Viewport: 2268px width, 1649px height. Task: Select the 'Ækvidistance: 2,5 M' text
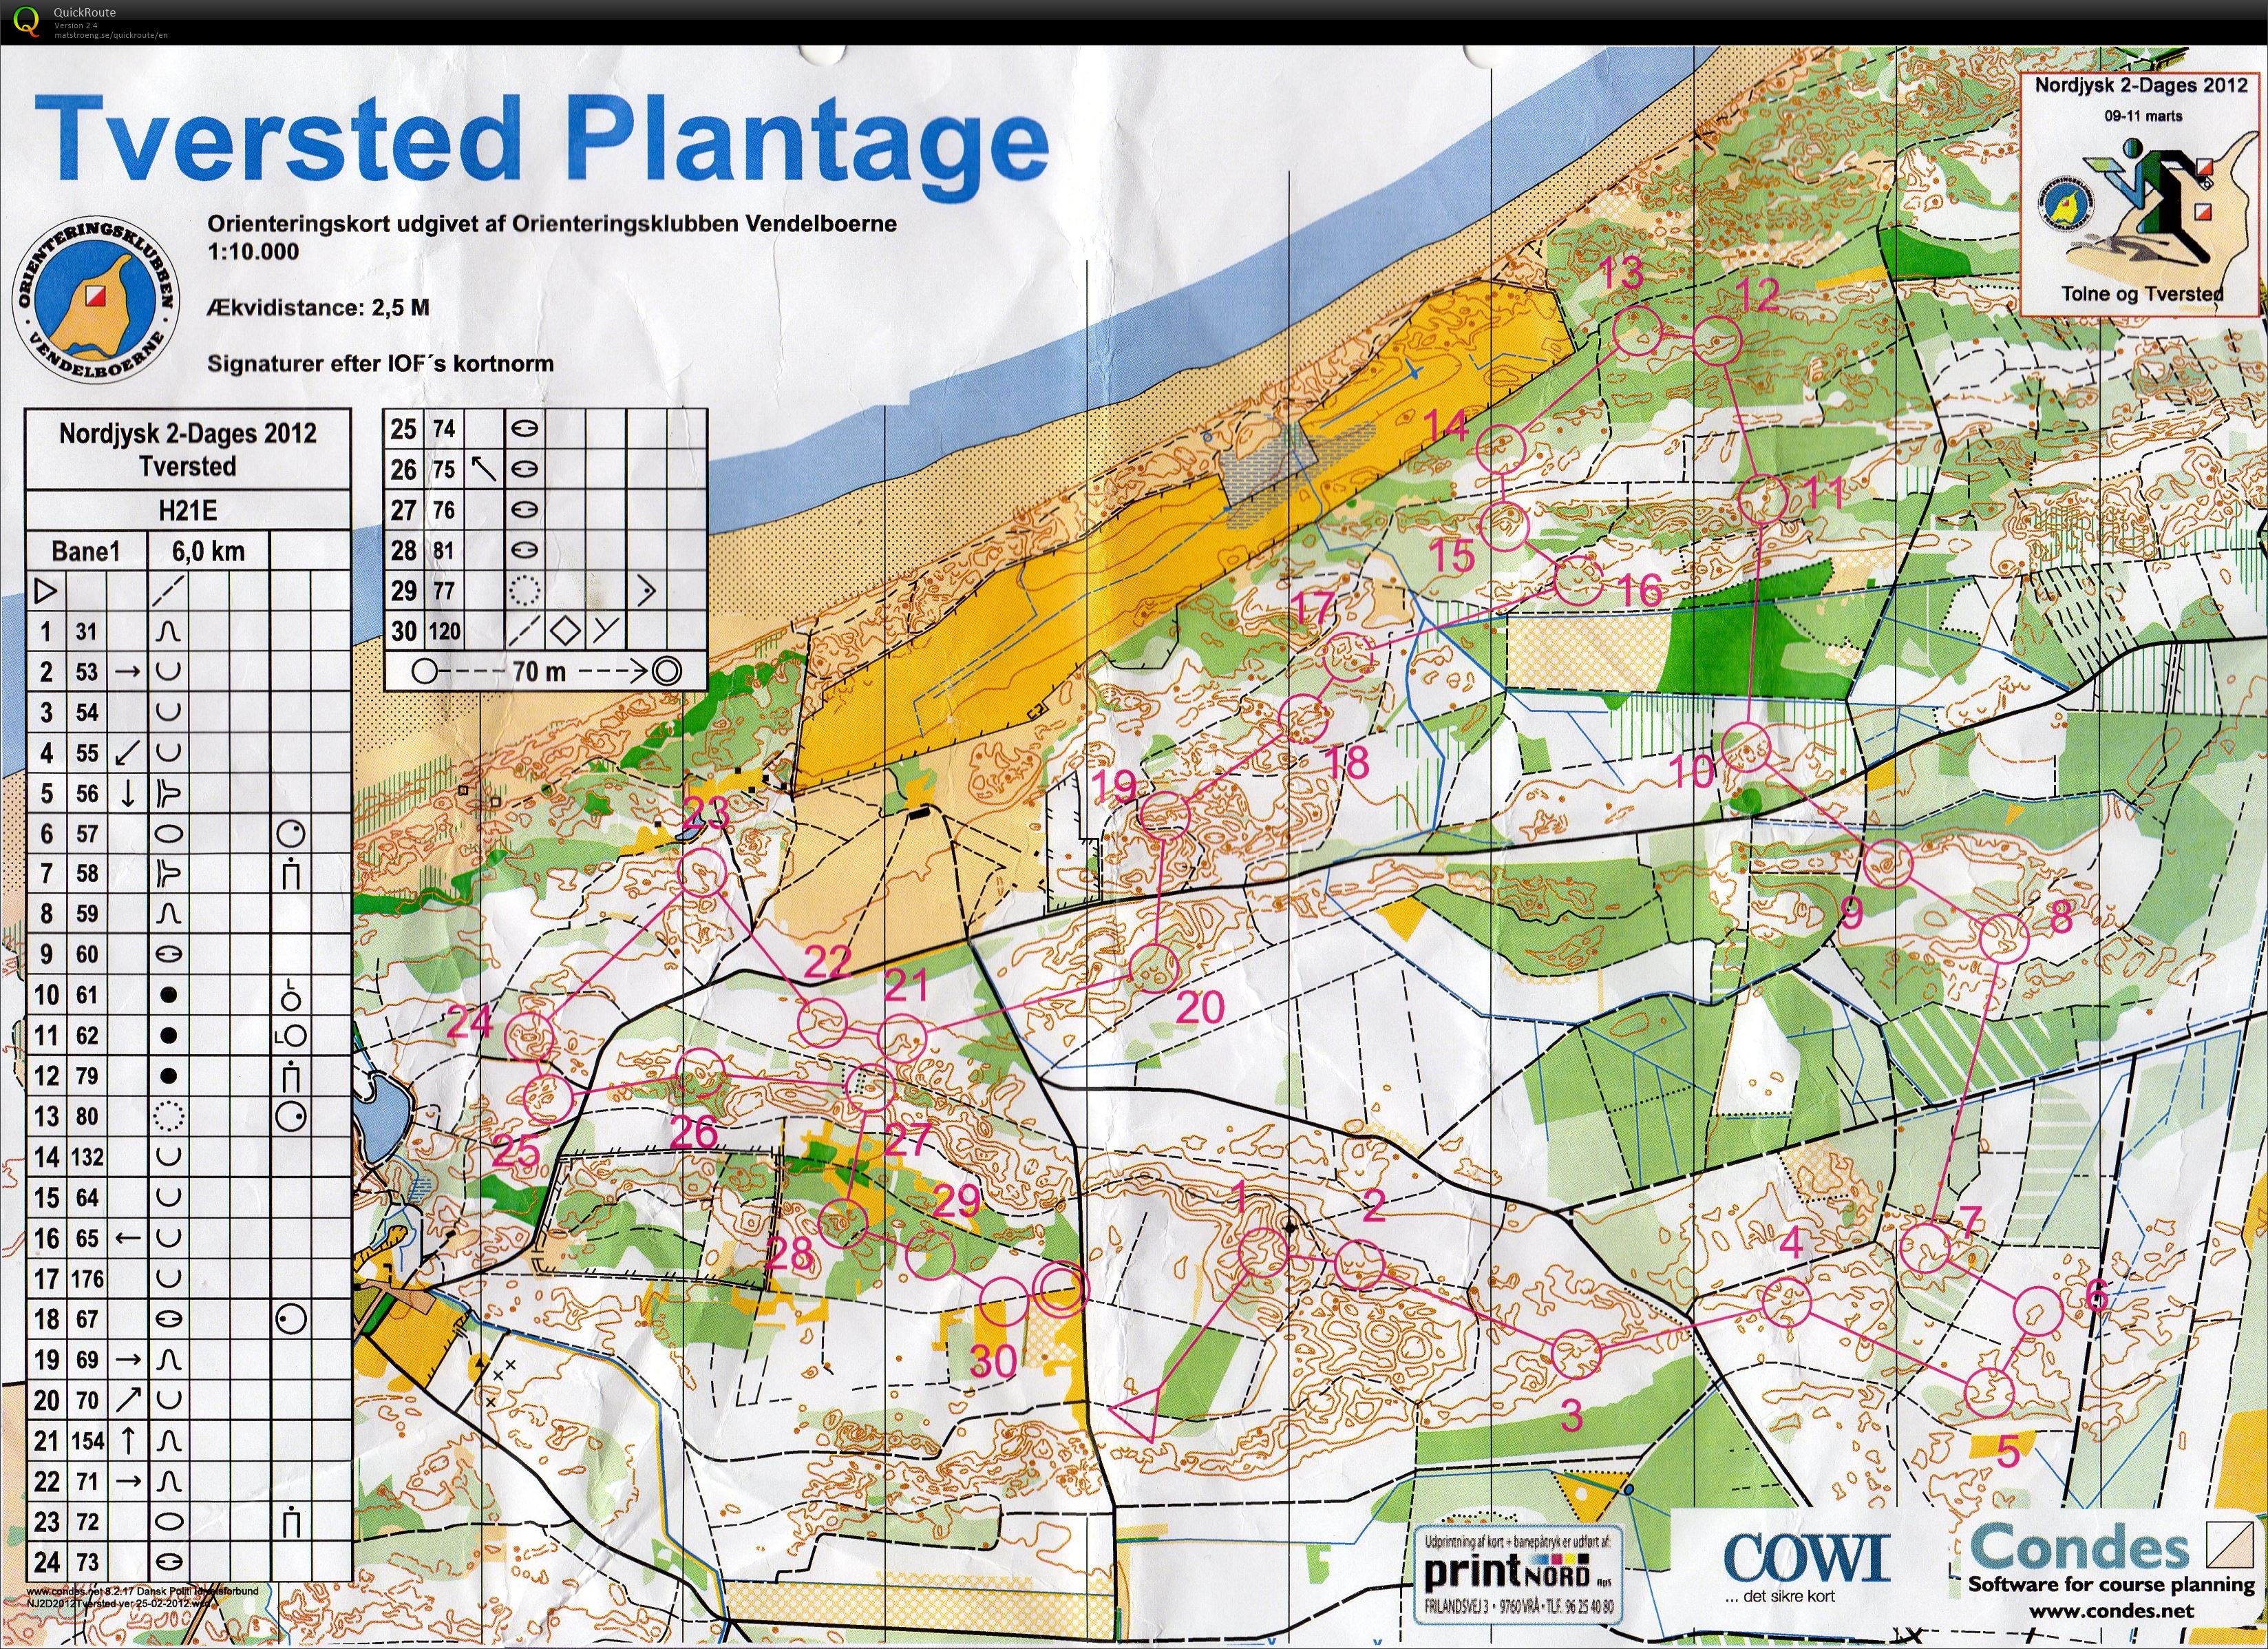pos(318,307)
